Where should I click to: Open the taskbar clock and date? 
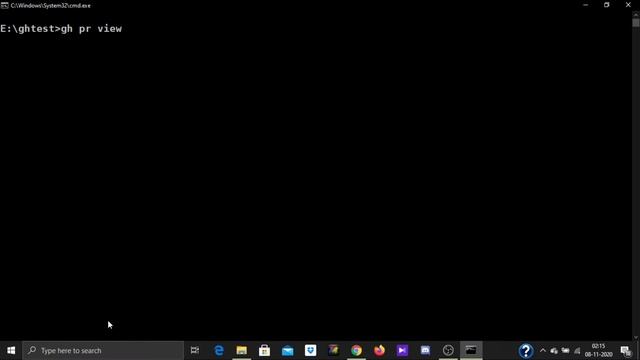click(598, 350)
